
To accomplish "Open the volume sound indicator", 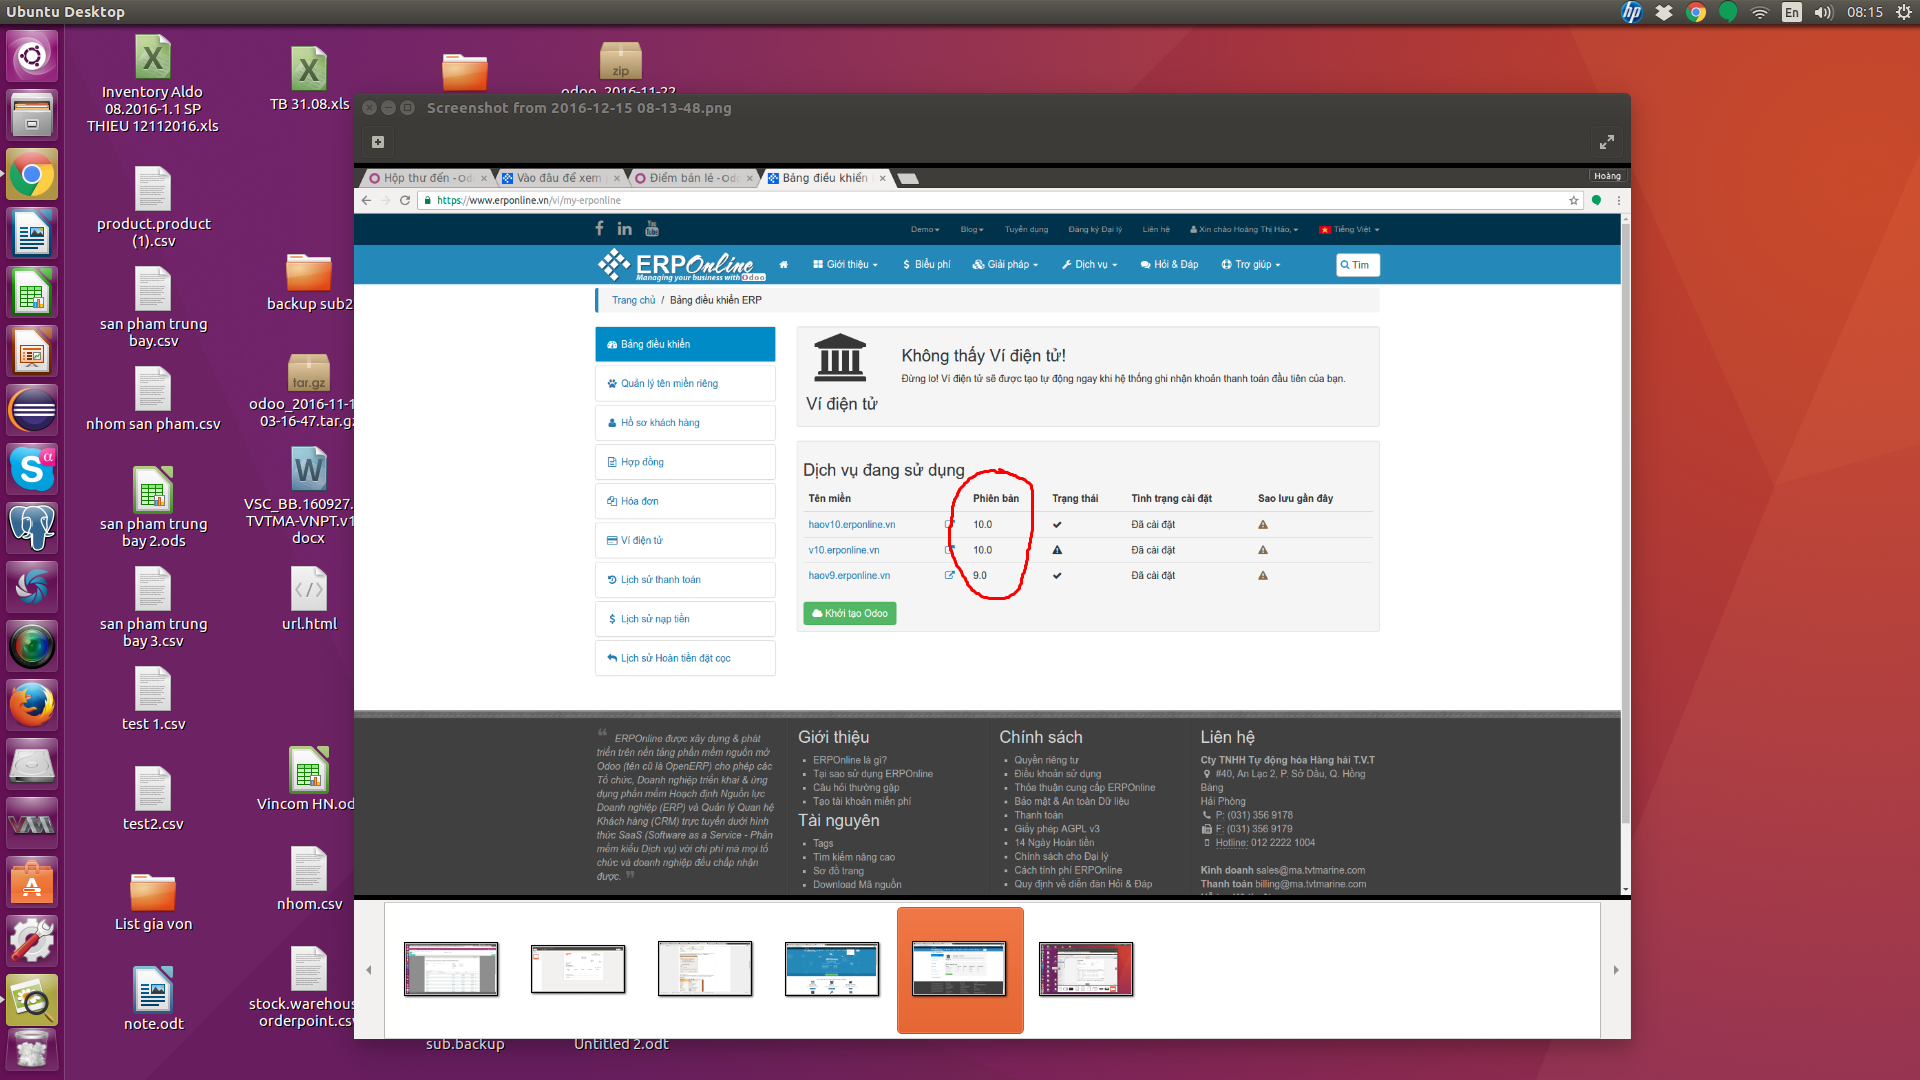I will 1824,12.
